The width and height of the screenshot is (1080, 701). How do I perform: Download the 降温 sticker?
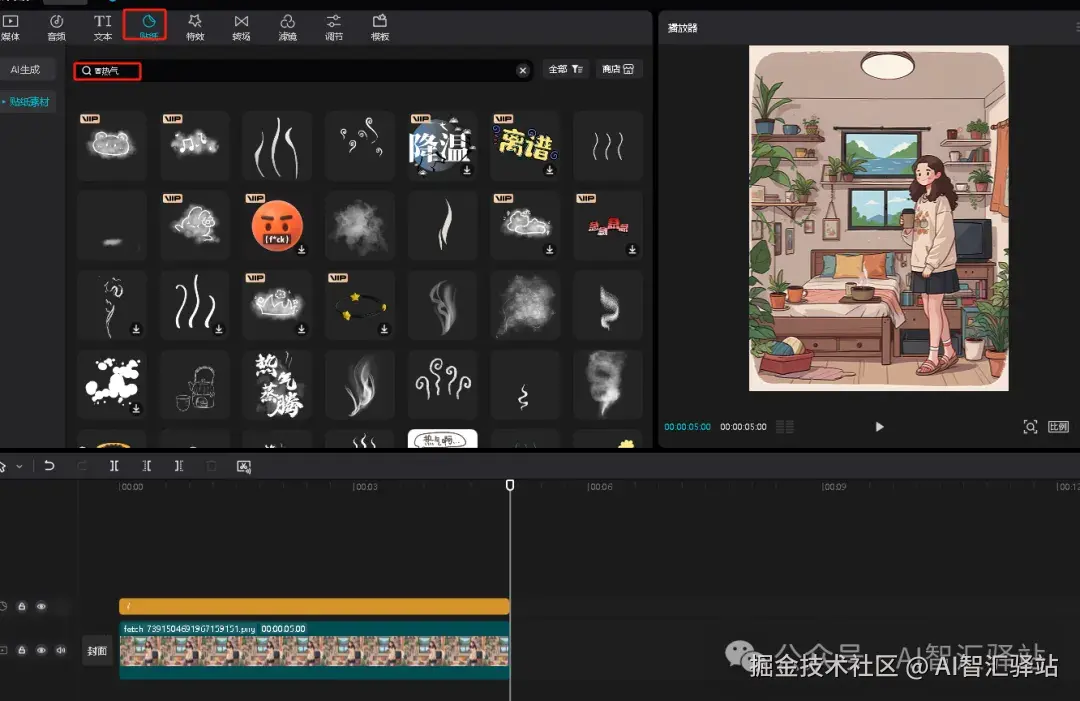(x=467, y=170)
